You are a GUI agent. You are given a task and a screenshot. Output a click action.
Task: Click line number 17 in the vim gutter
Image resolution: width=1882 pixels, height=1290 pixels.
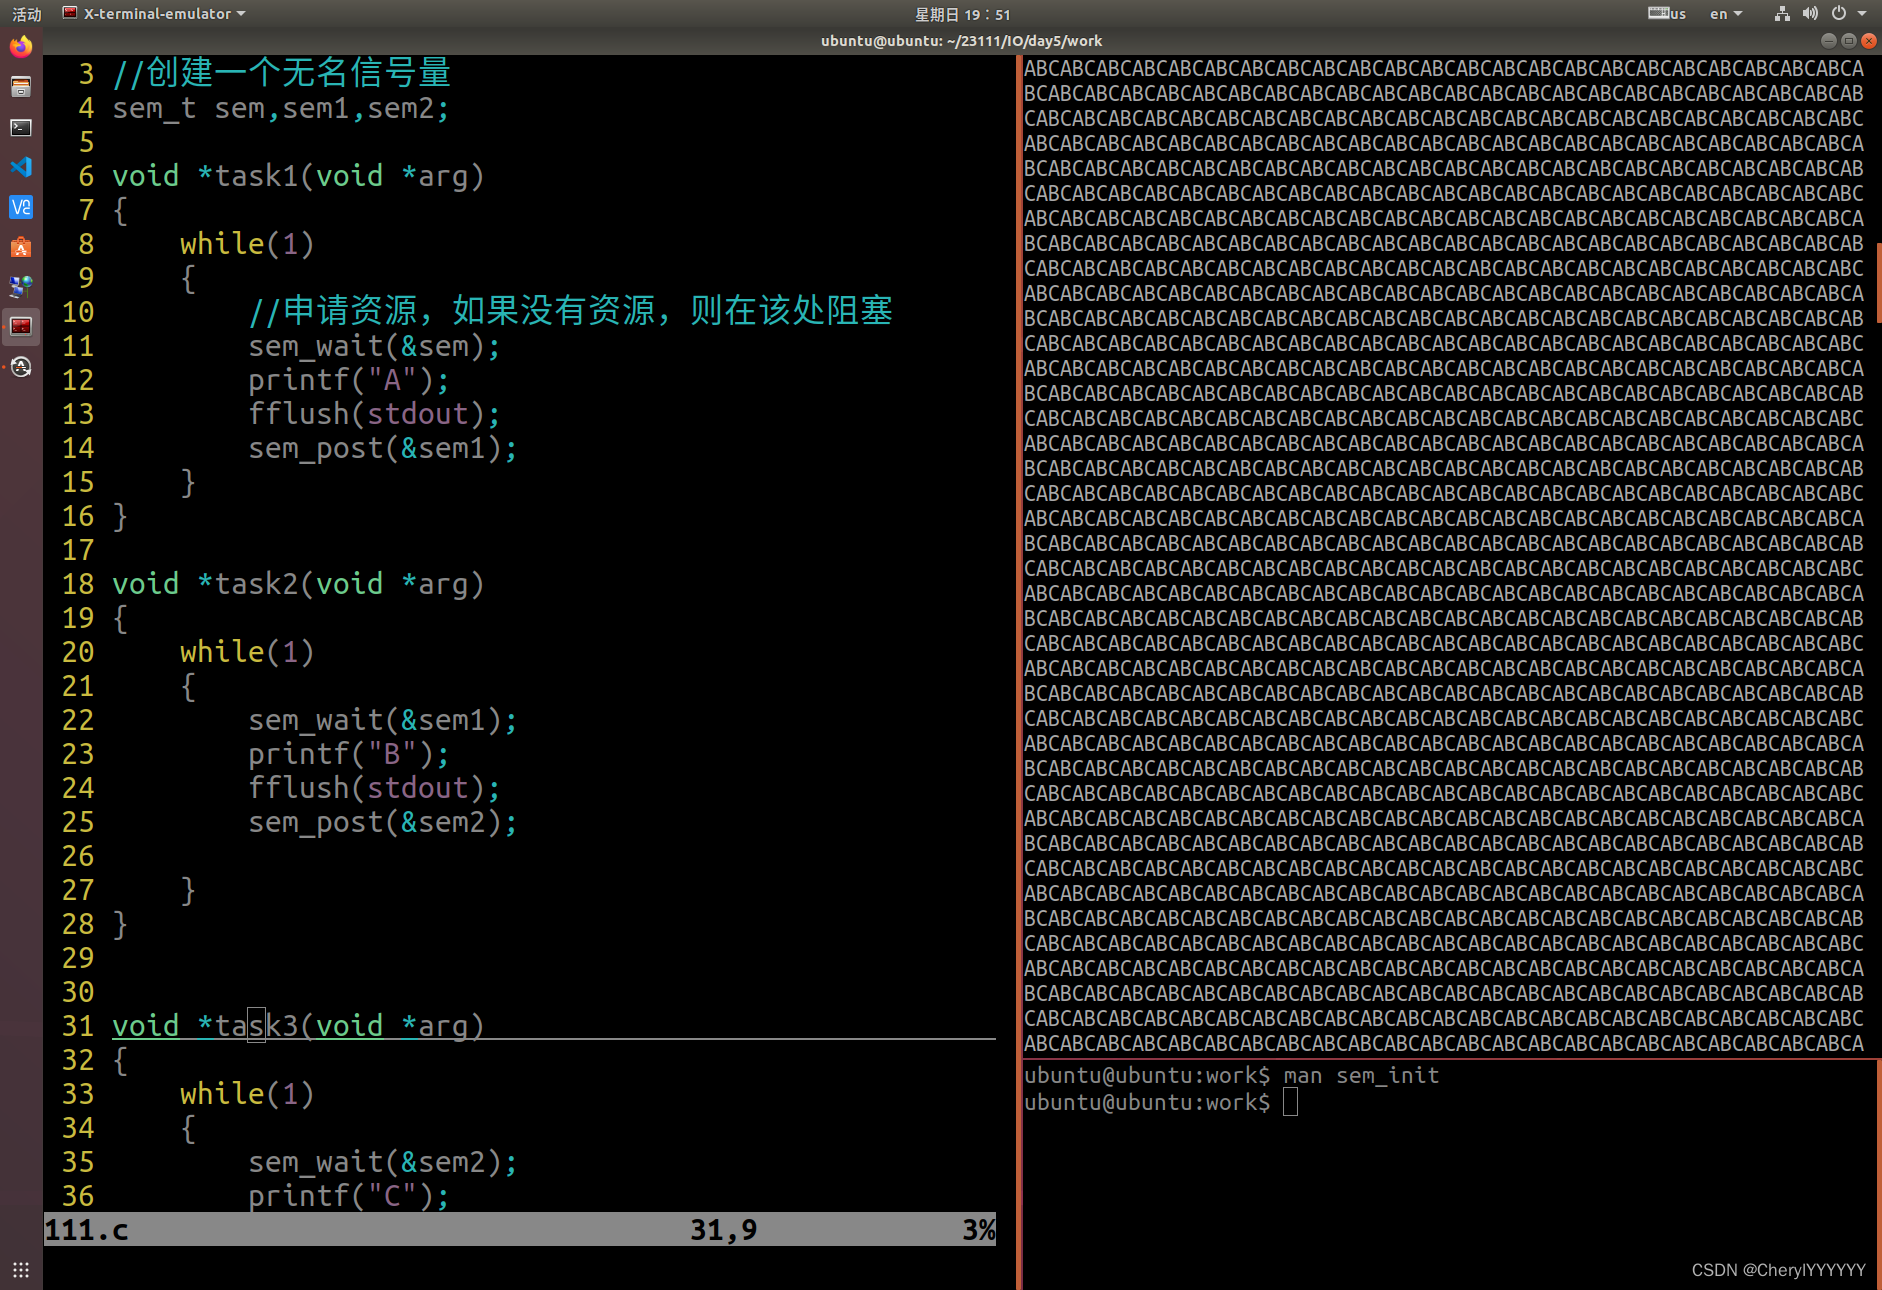pyautogui.click(x=78, y=550)
